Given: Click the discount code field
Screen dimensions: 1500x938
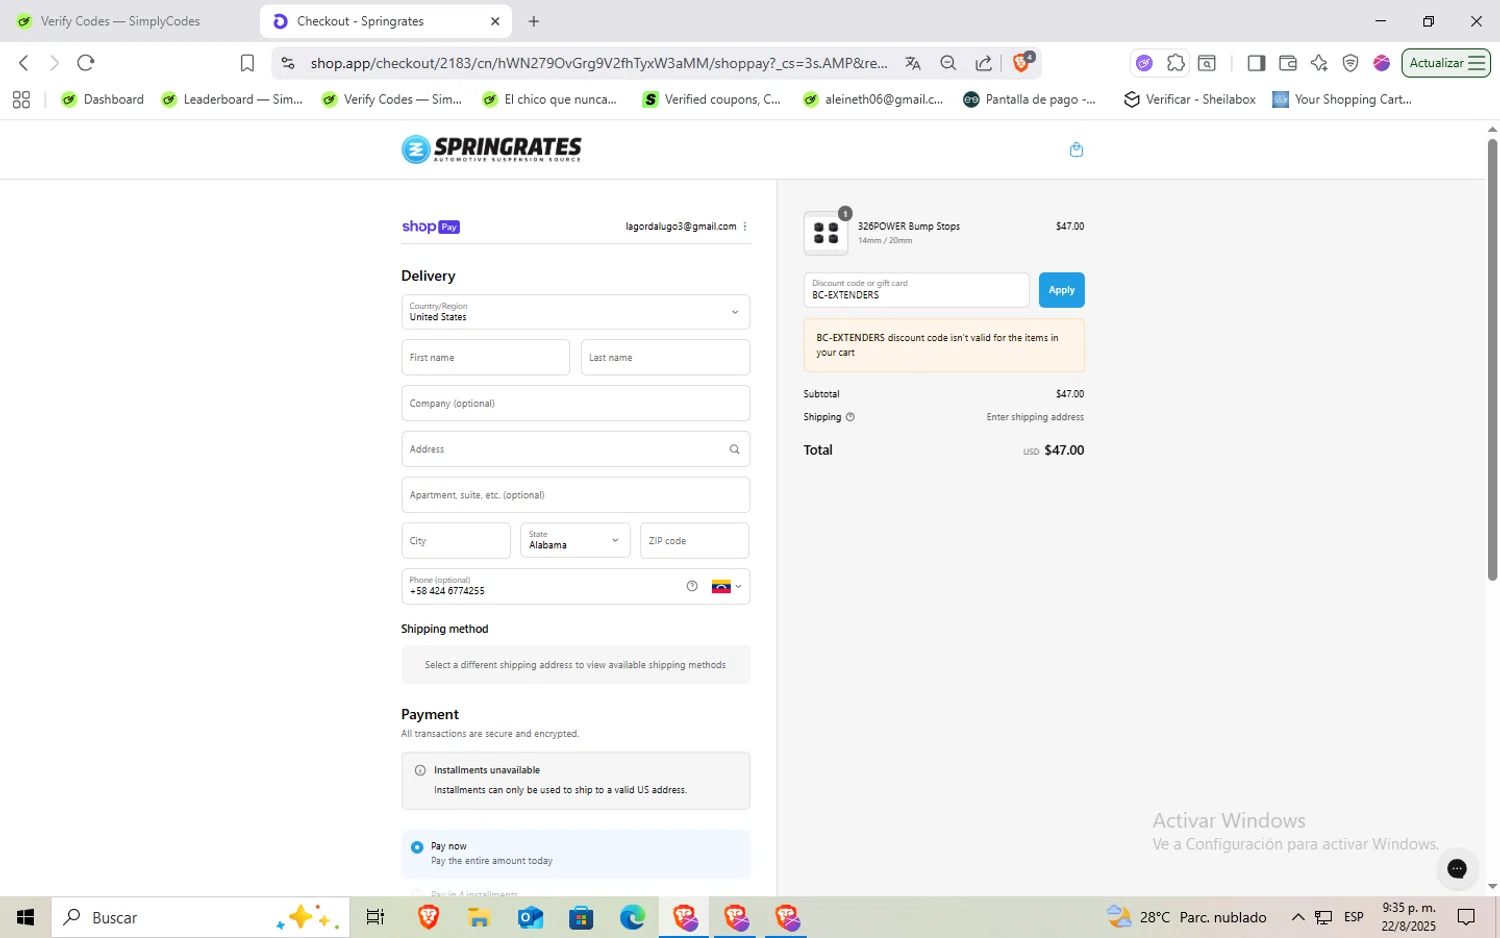Looking at the screenshot, I should [916, 290].
